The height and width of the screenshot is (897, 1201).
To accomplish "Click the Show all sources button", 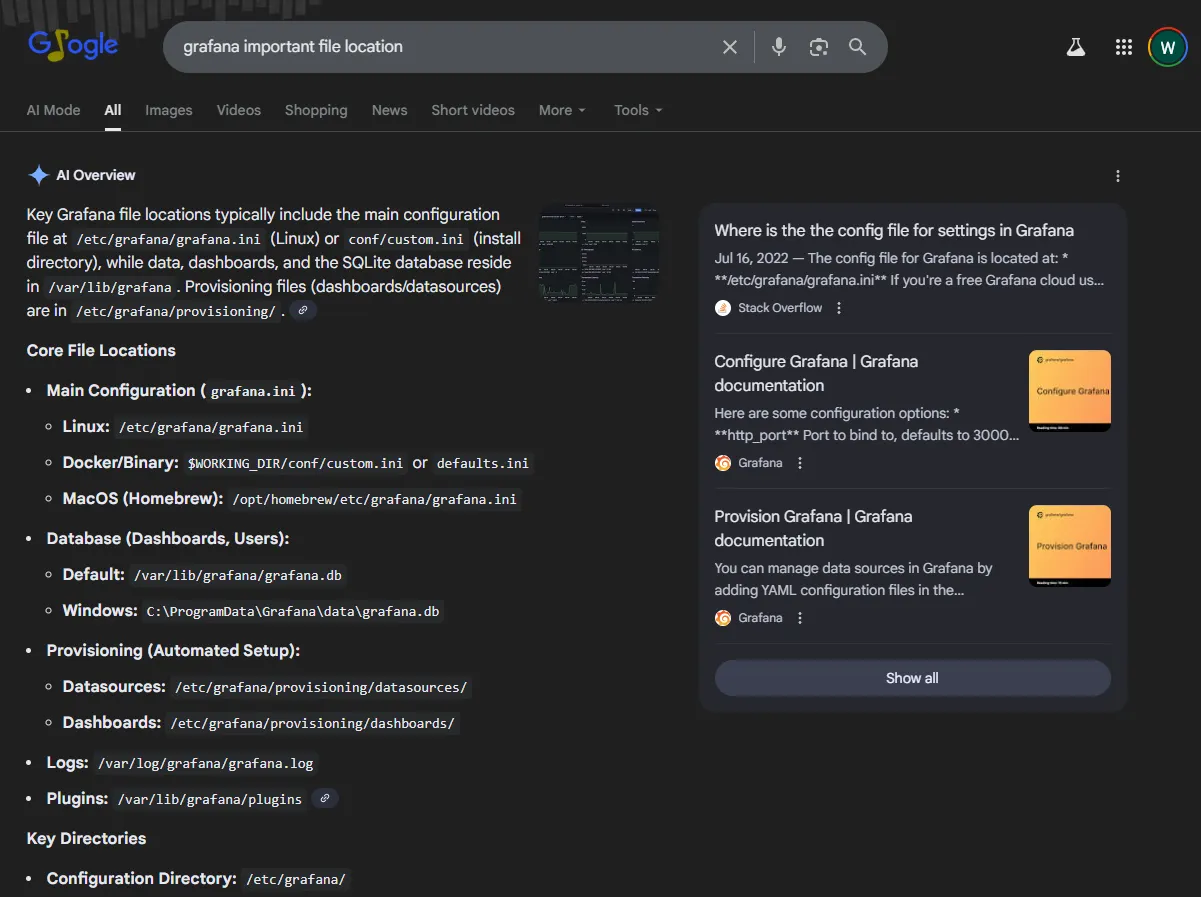I will pos(912,678).
